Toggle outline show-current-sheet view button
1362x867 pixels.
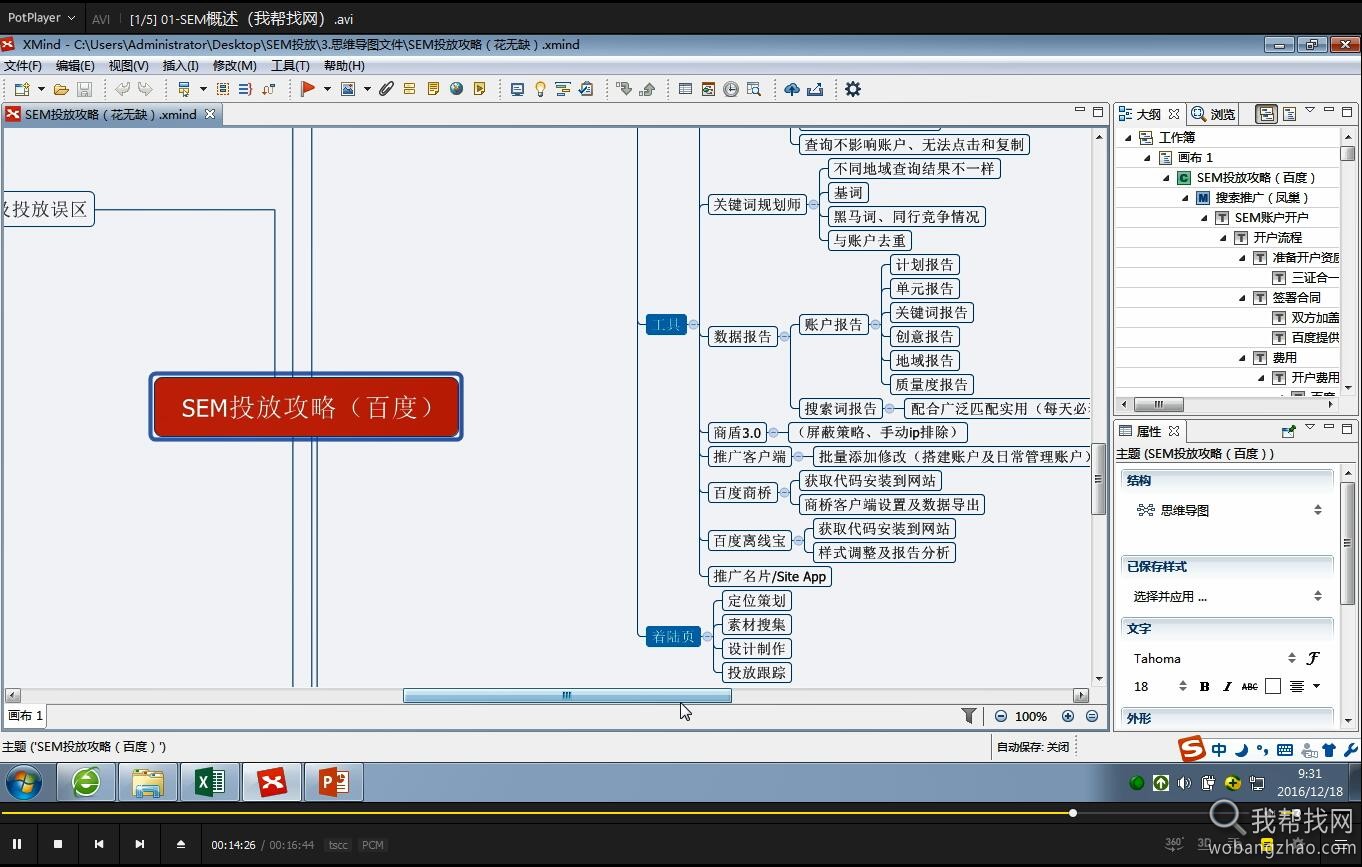pos(1289,114)
